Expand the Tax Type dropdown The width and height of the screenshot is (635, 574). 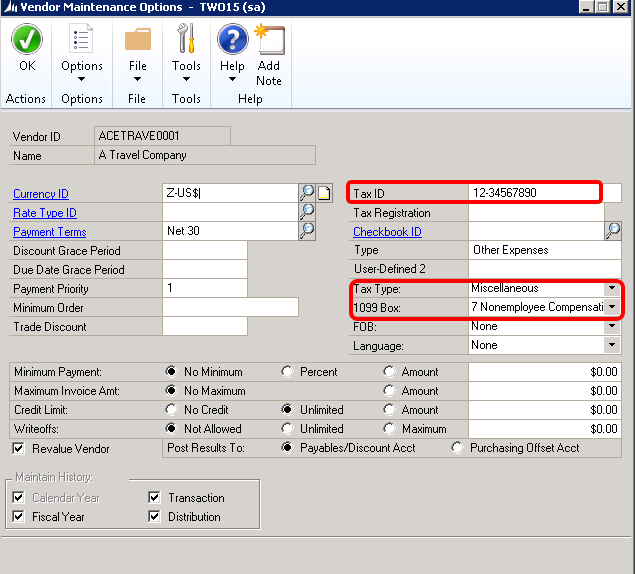611,288
